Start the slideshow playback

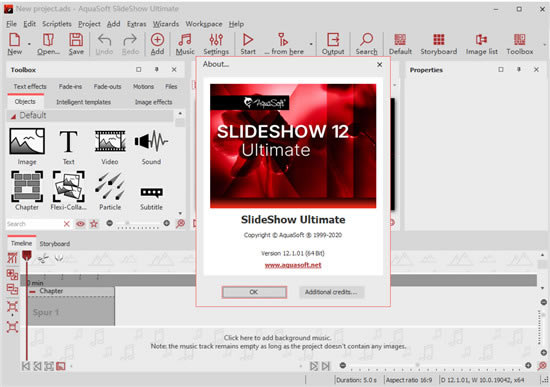[x=248, y=44]
